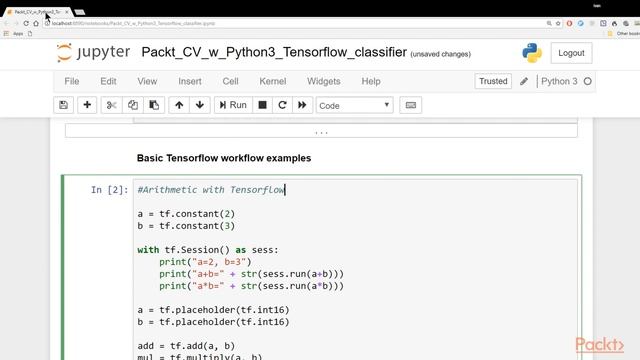Open the Other bookmarks folder
This screenshot has height=360, width=640.
pyautogui.click(x=624, y=33)
